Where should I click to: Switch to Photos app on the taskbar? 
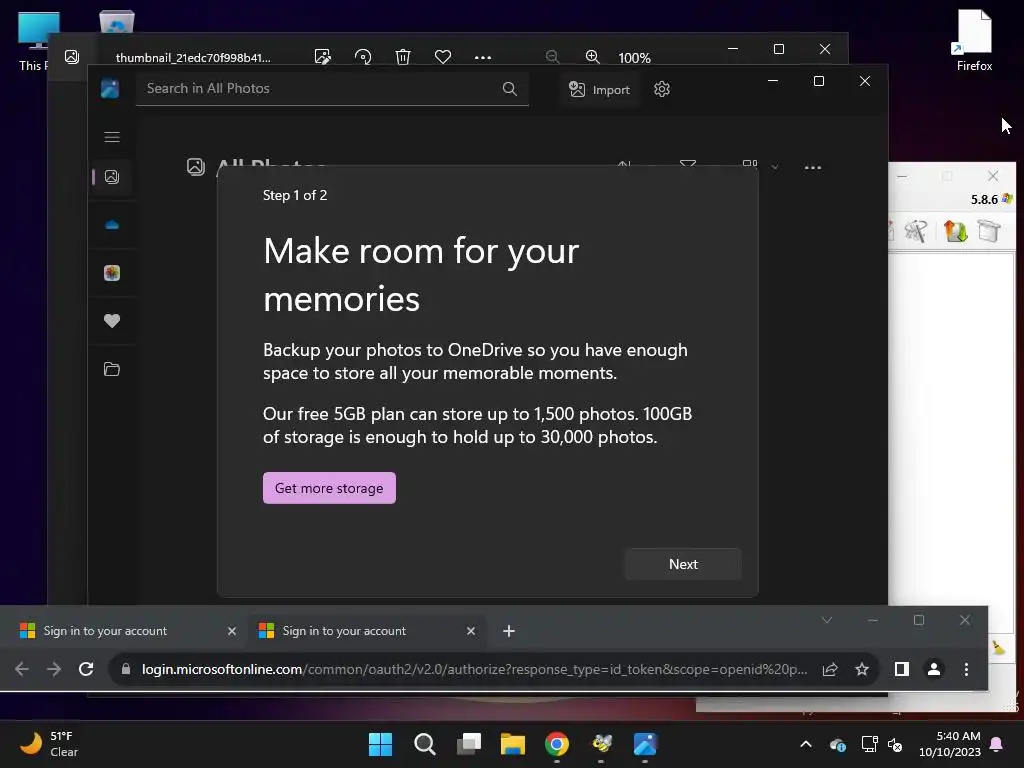pyautogui.click(x=645, y=744)
